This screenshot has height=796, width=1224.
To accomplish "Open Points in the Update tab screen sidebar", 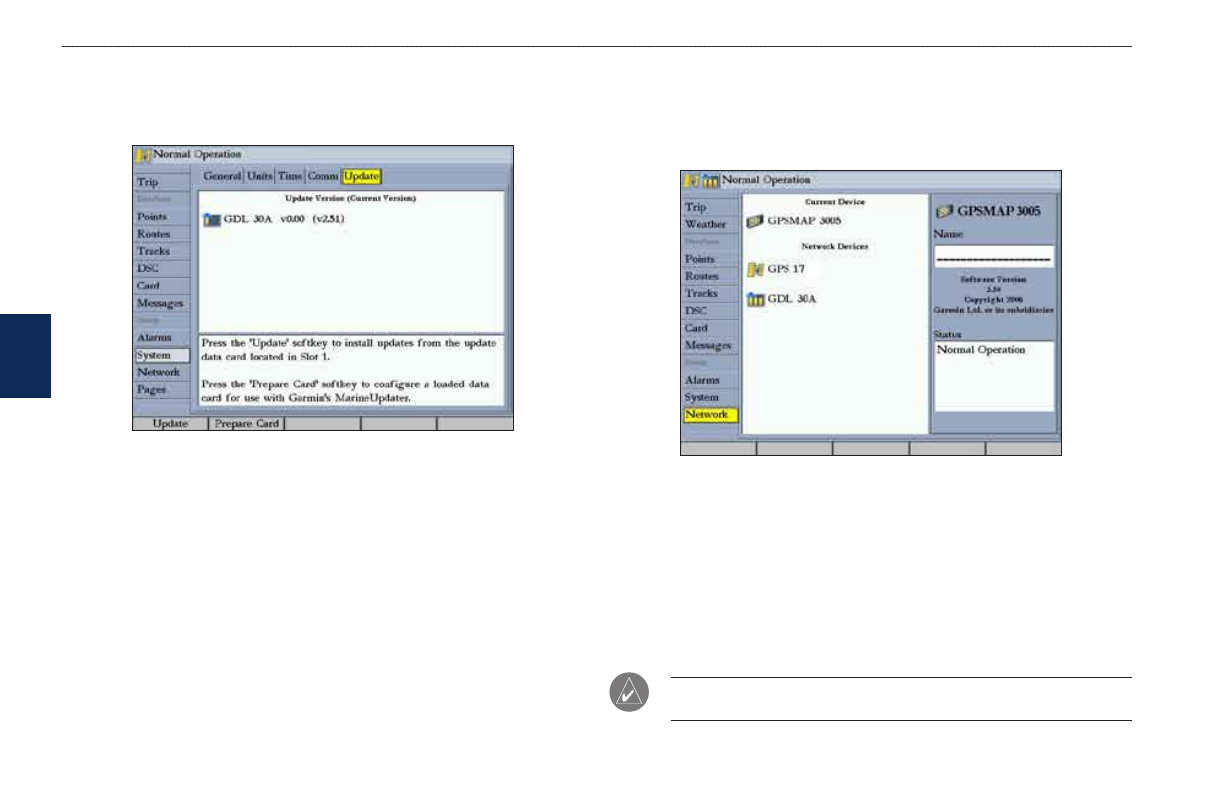I will (162, 217).
